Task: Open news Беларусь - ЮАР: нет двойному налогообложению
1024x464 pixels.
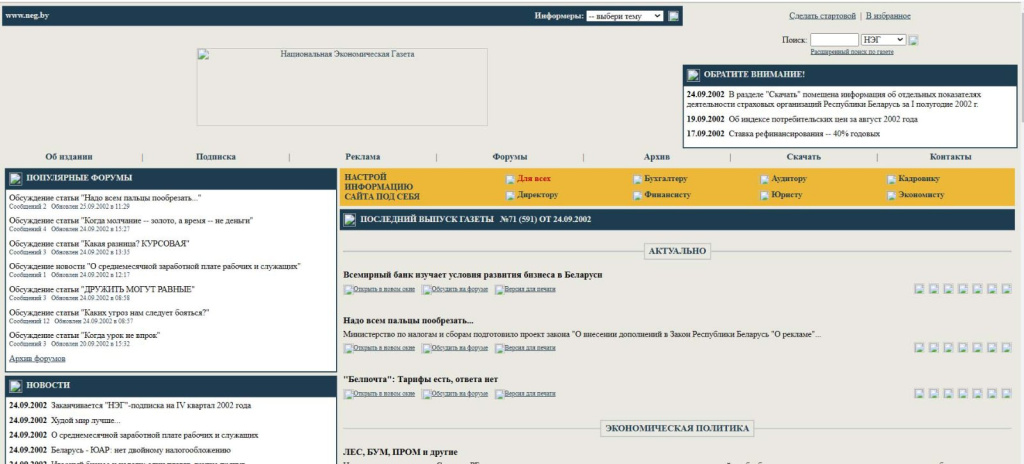Action: pyautogui.click(x=140, y=450)
